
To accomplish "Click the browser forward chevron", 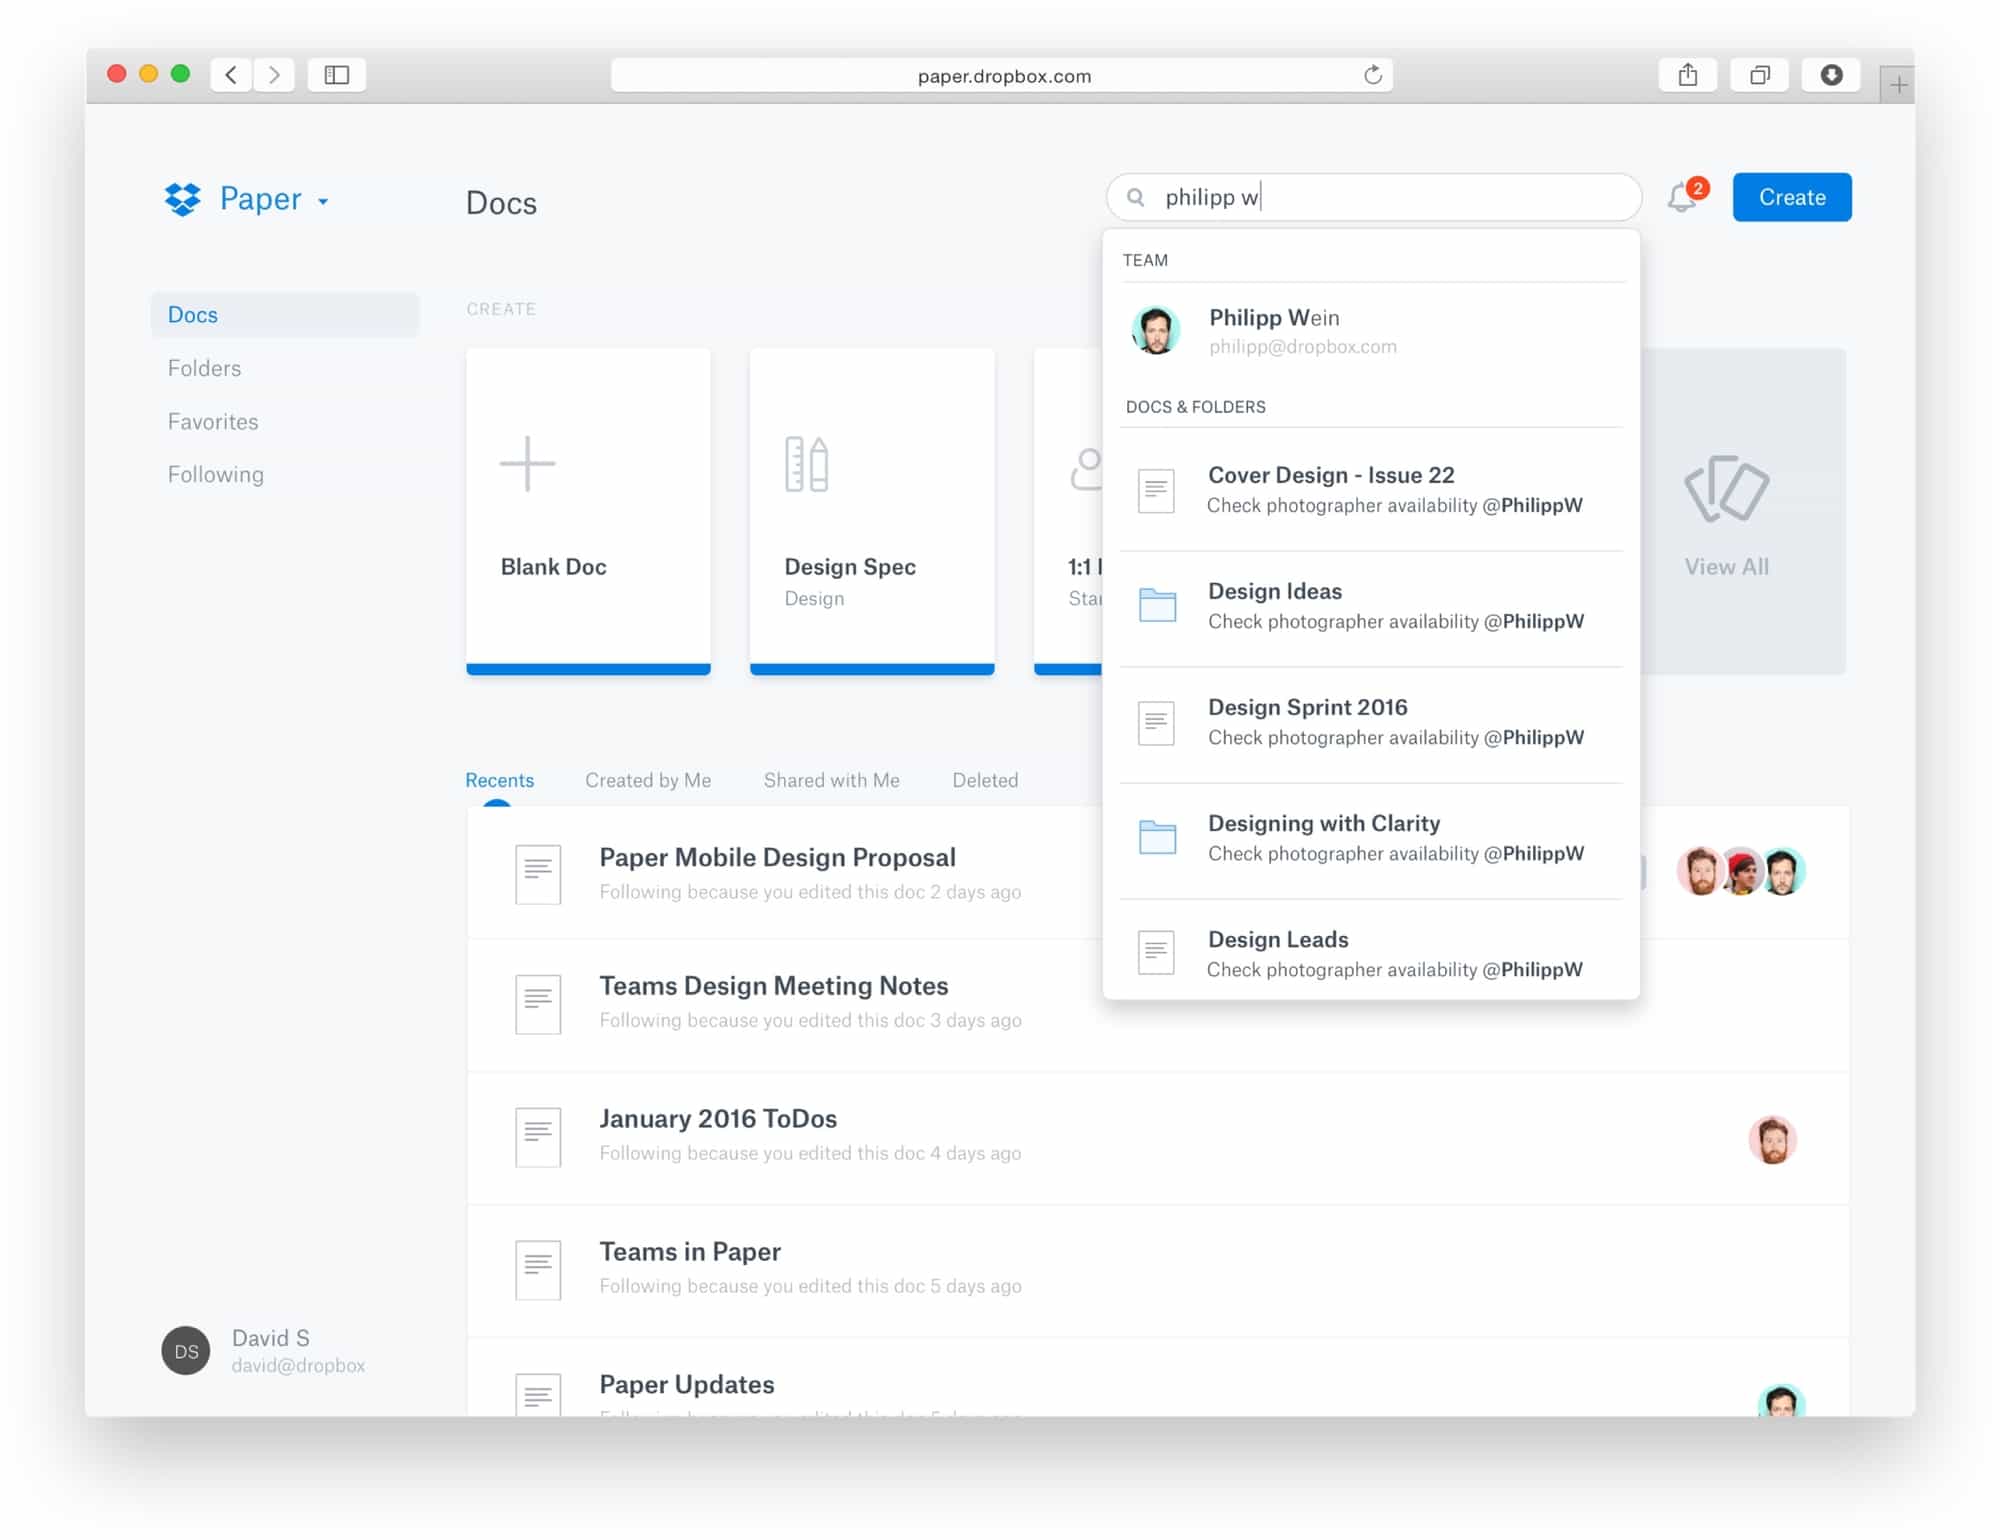I will [x=275, y=74].
